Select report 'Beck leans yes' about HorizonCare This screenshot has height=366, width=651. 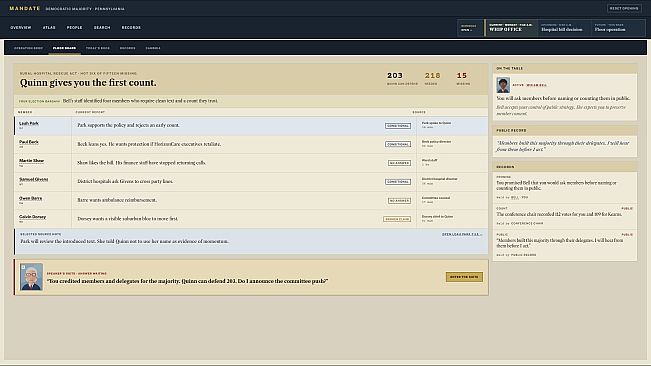(149, 144)
